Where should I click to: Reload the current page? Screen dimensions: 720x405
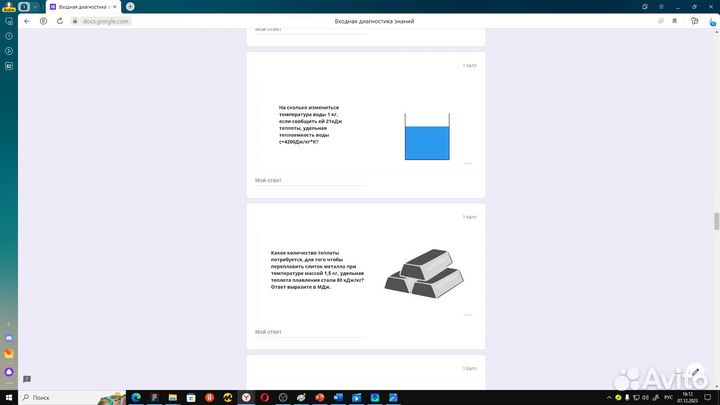click(60, 21)
